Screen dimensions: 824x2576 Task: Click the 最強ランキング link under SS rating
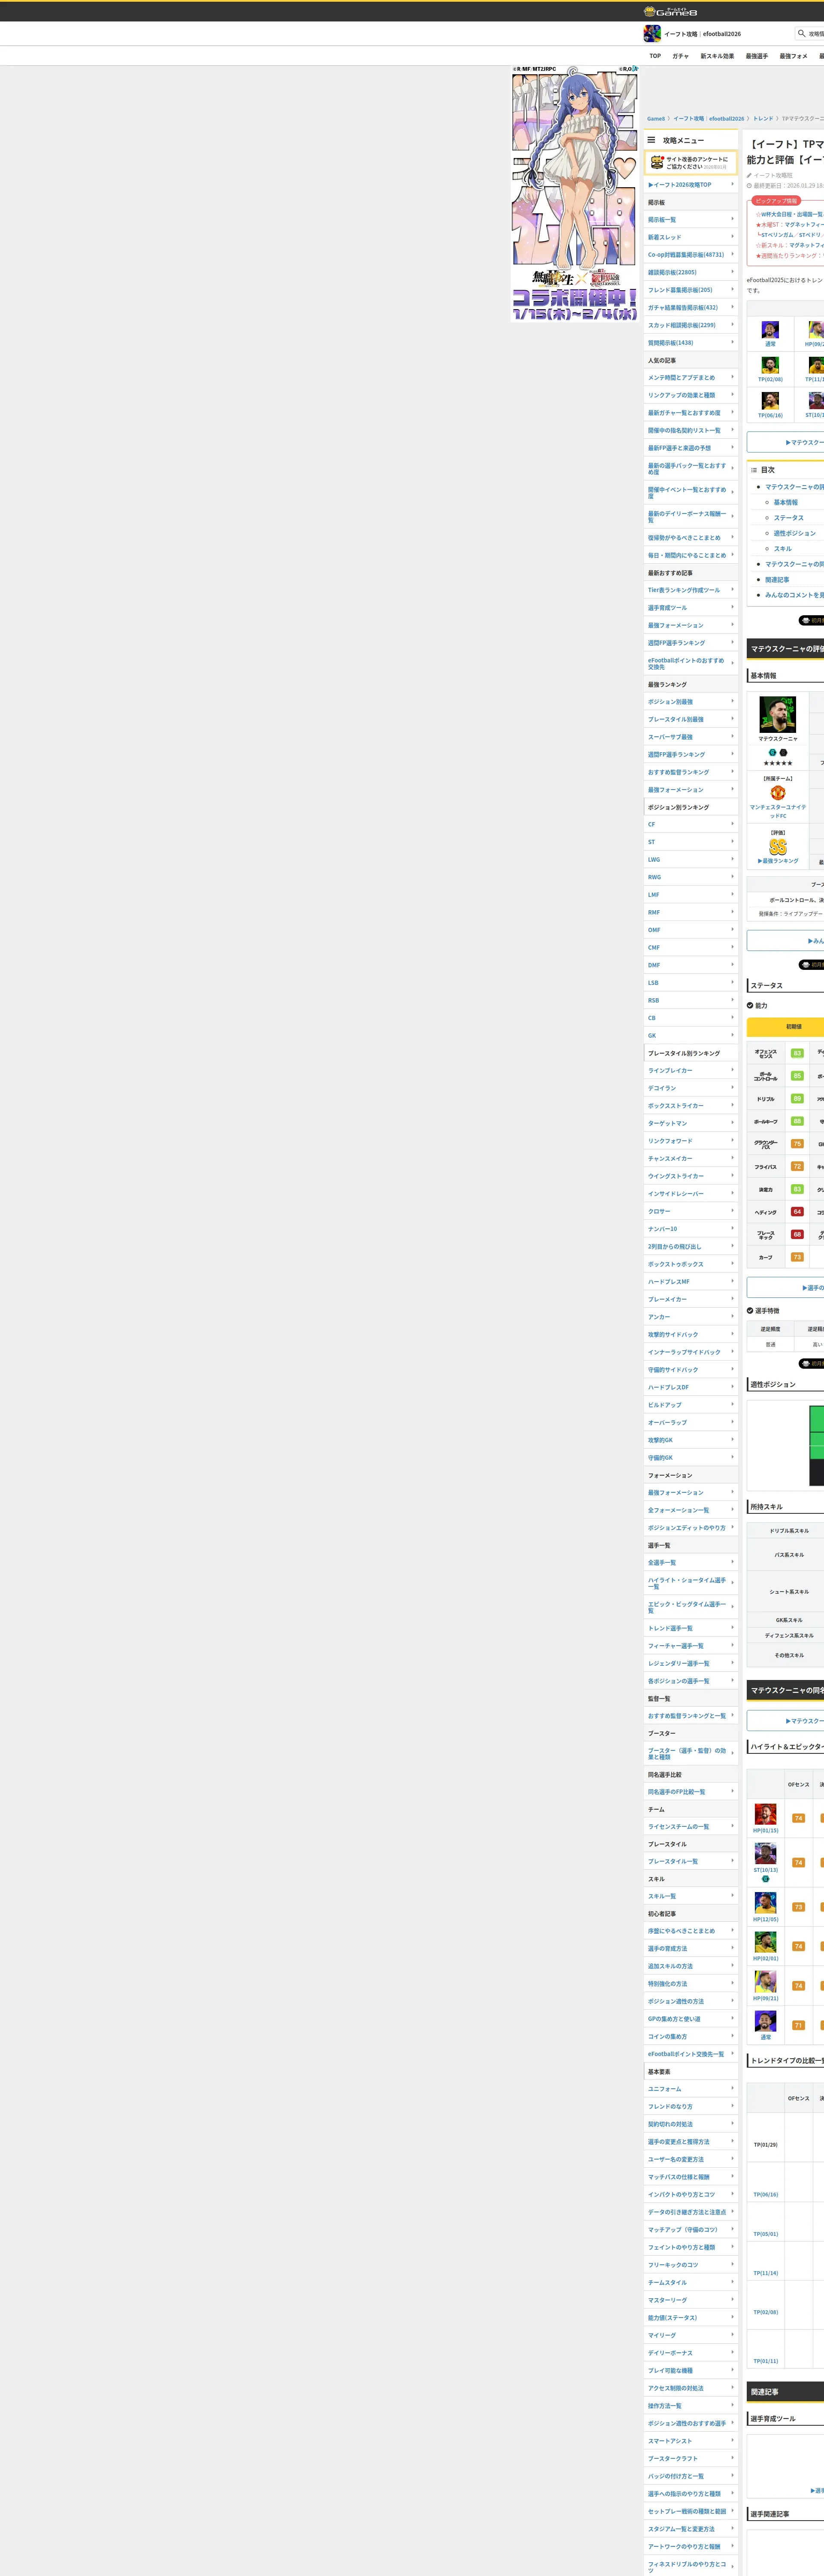click(x=778, y=861)
